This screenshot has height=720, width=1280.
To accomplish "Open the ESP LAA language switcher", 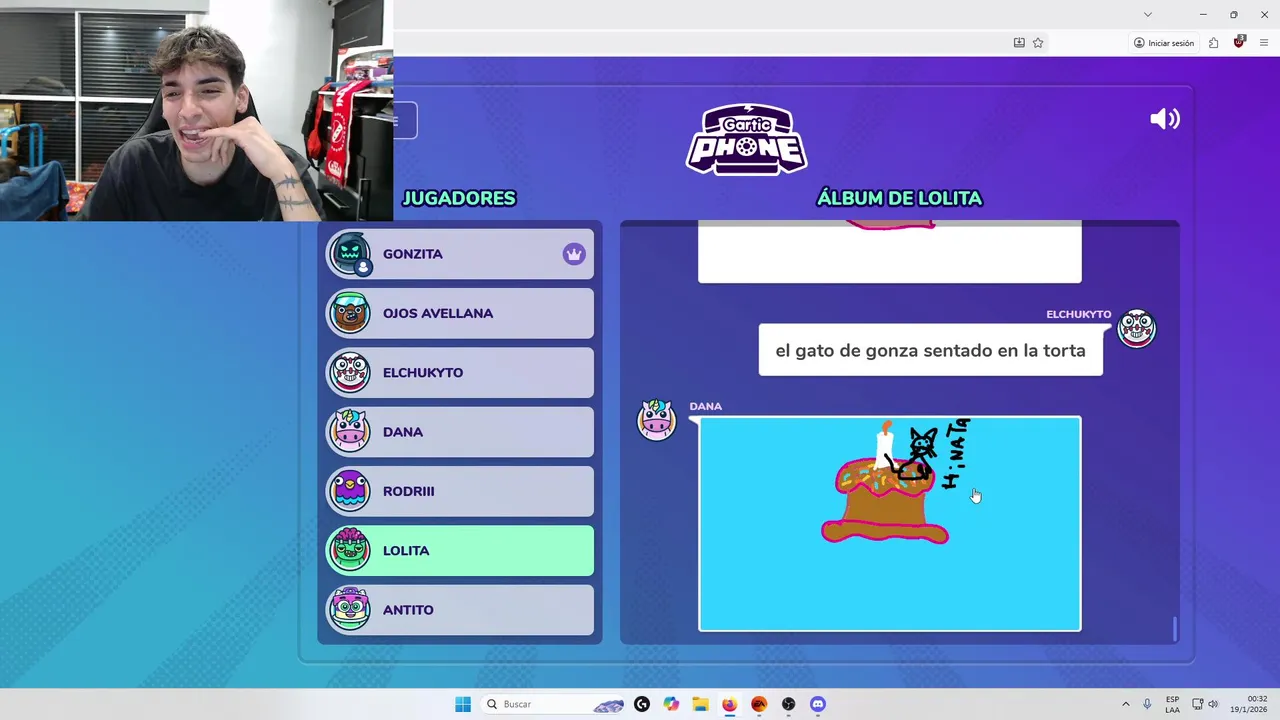I will (1172, 704).
